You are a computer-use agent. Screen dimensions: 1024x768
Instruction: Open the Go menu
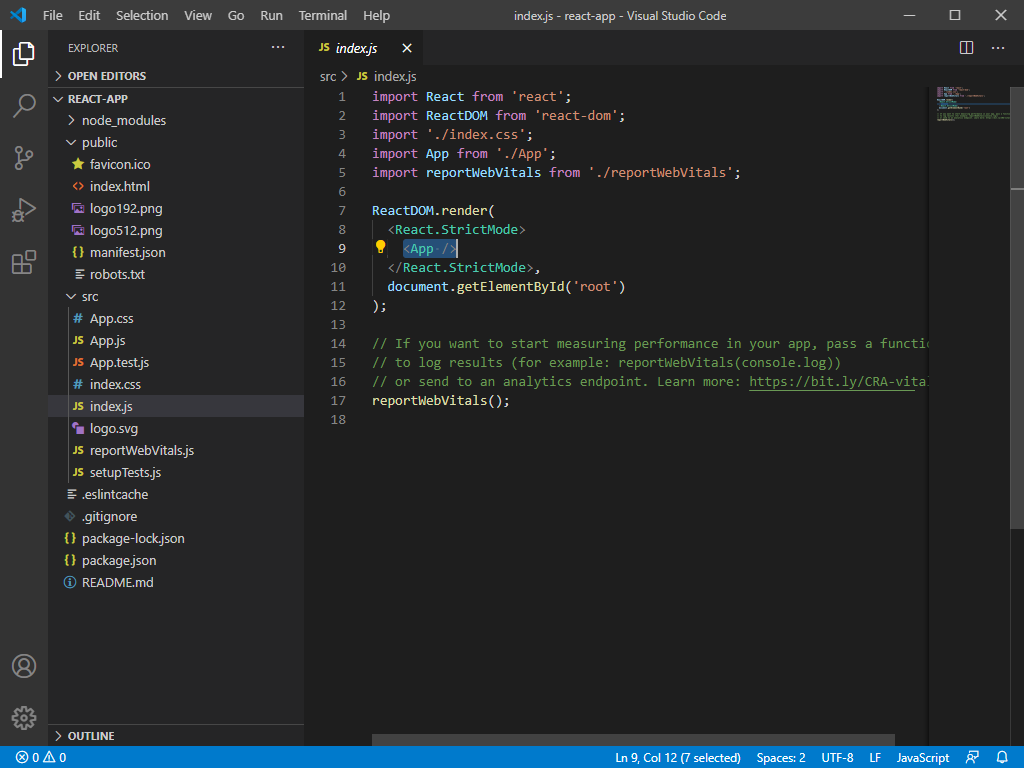(236, 15)
